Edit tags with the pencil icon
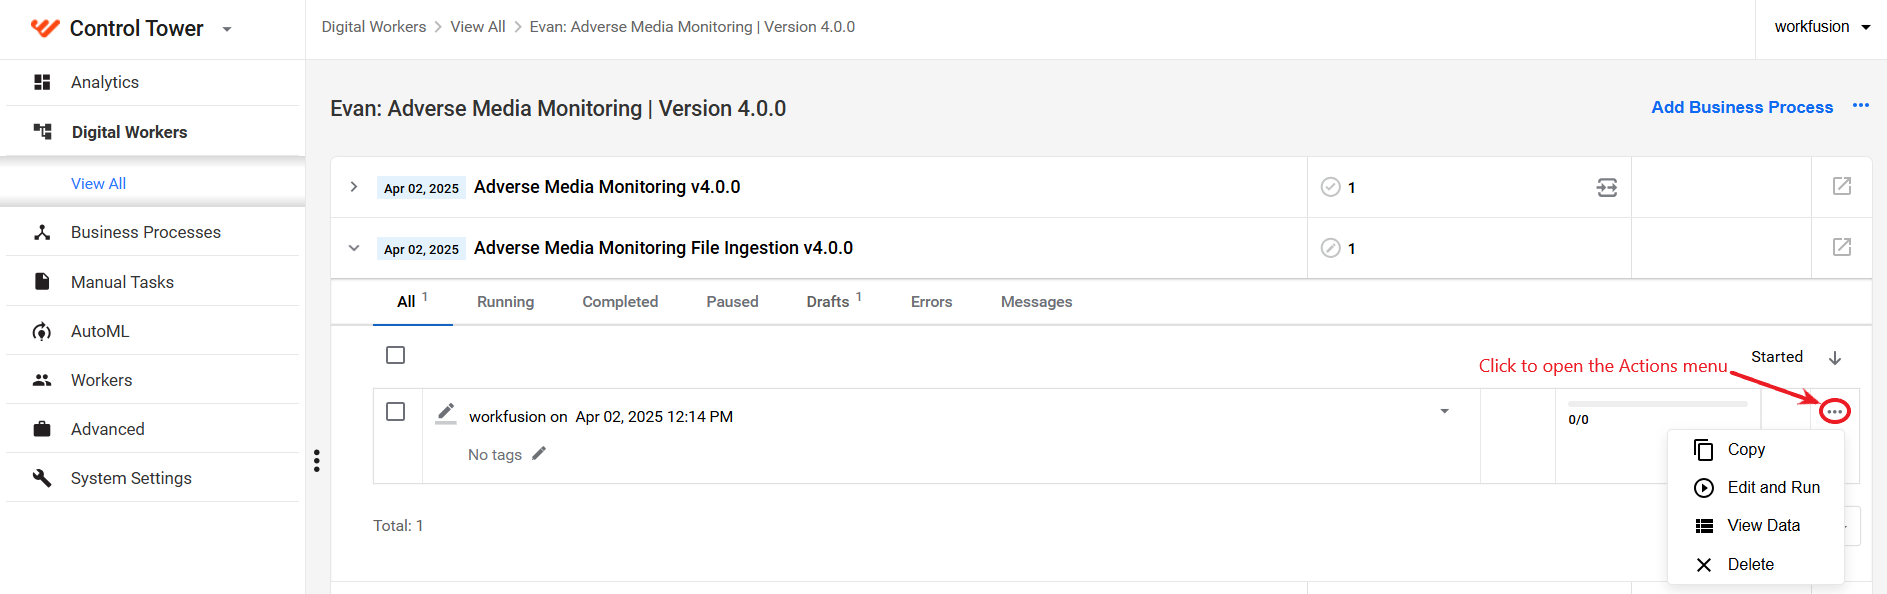Screen dimensions: 1887x594 539,453
